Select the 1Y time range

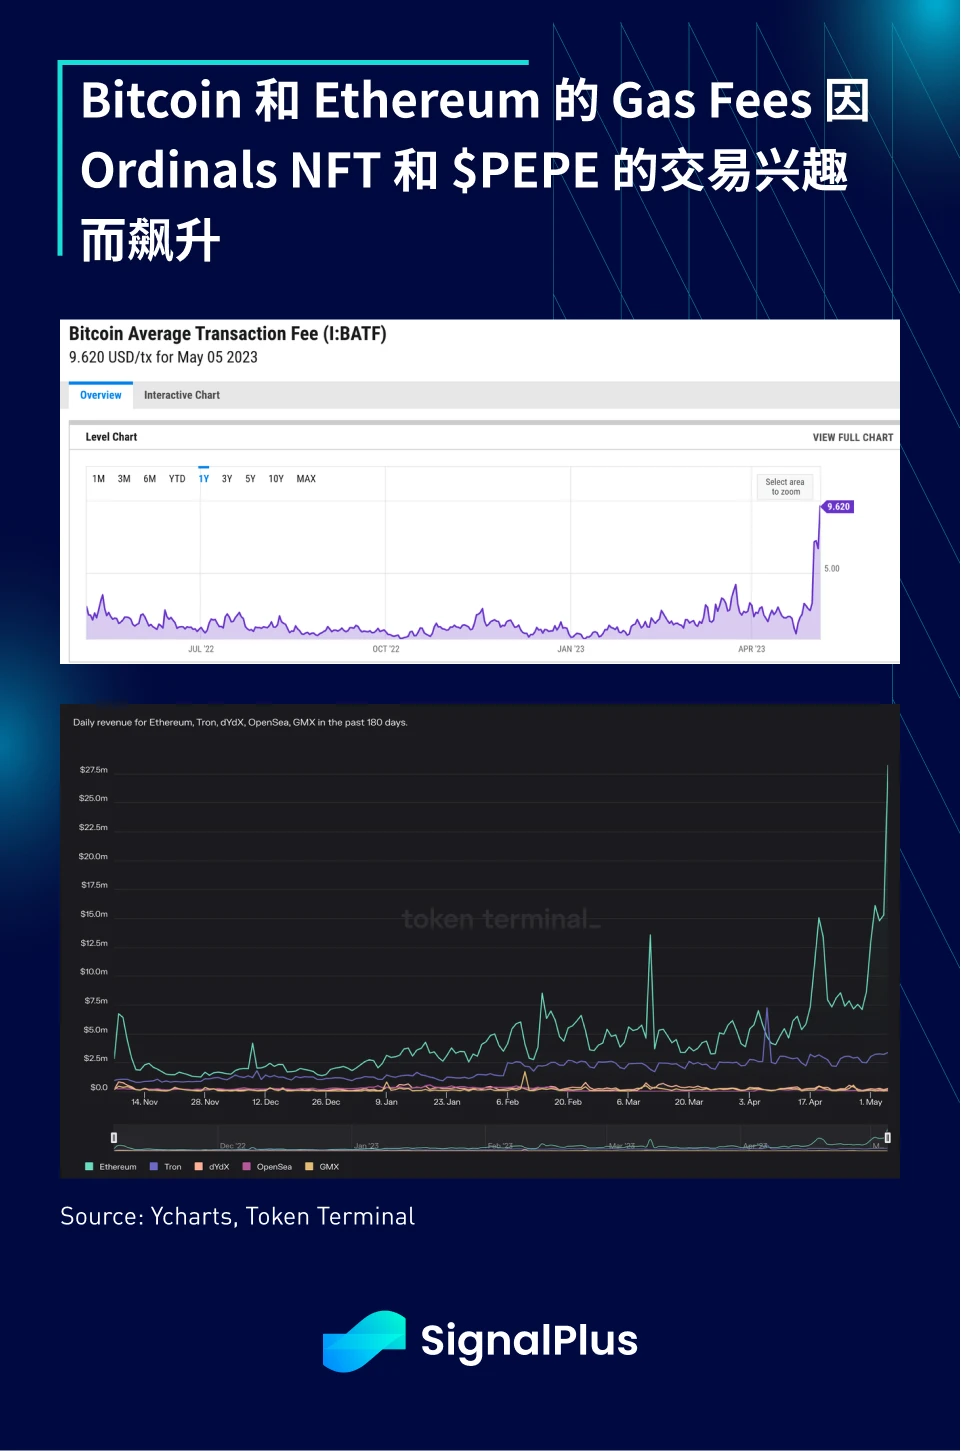(x=204, y=479)
